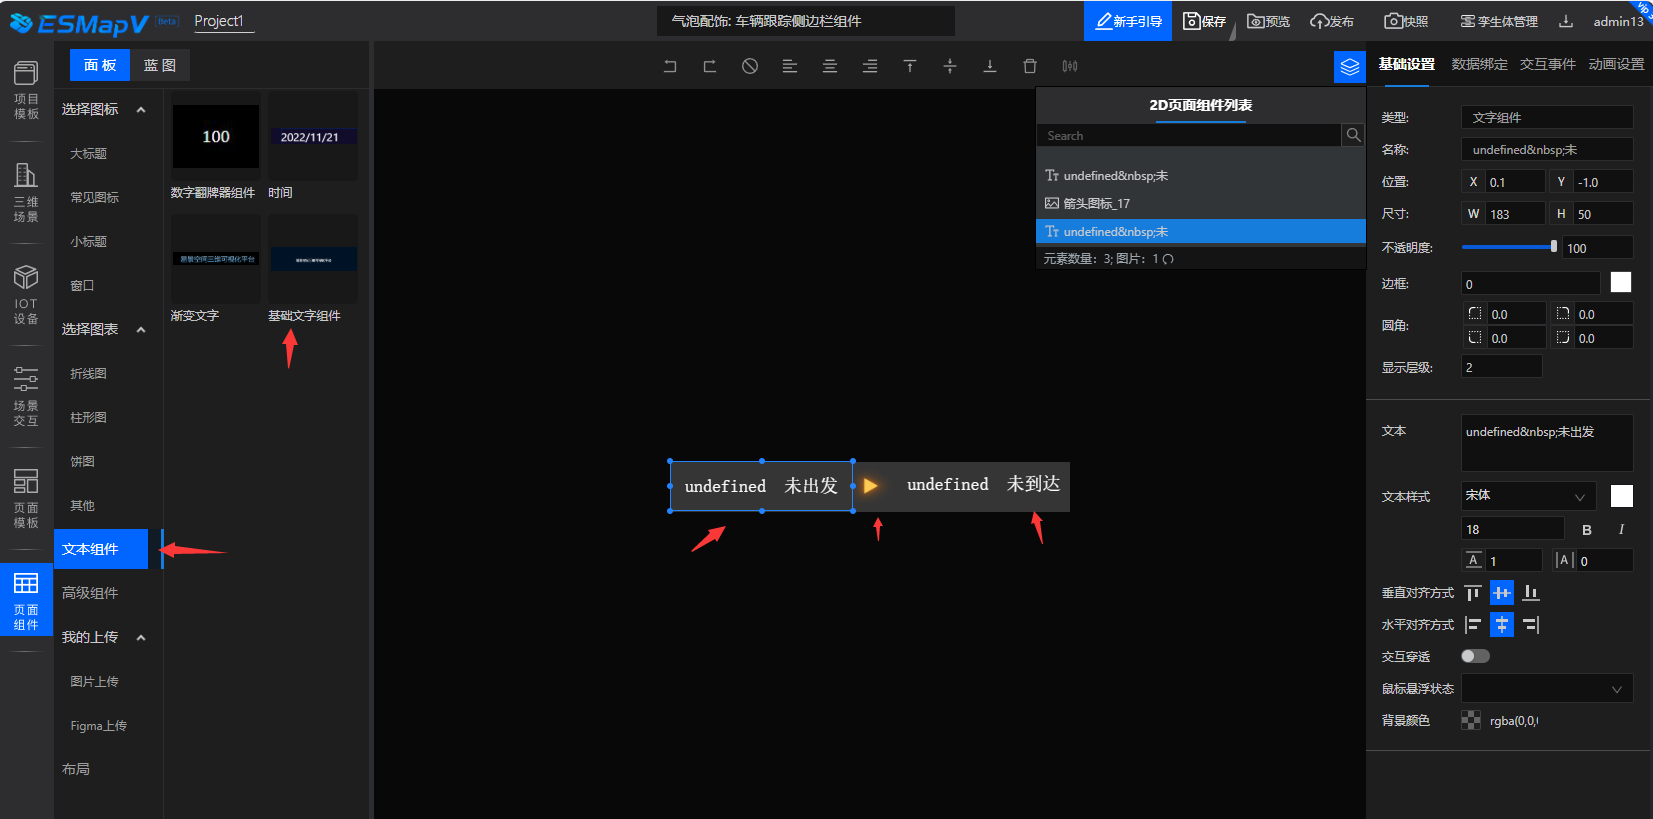Image resolution: width=1653 pixels, height=819 pixels.
Task: Click the align left toolbar icon
Action: tap(790, 66)
